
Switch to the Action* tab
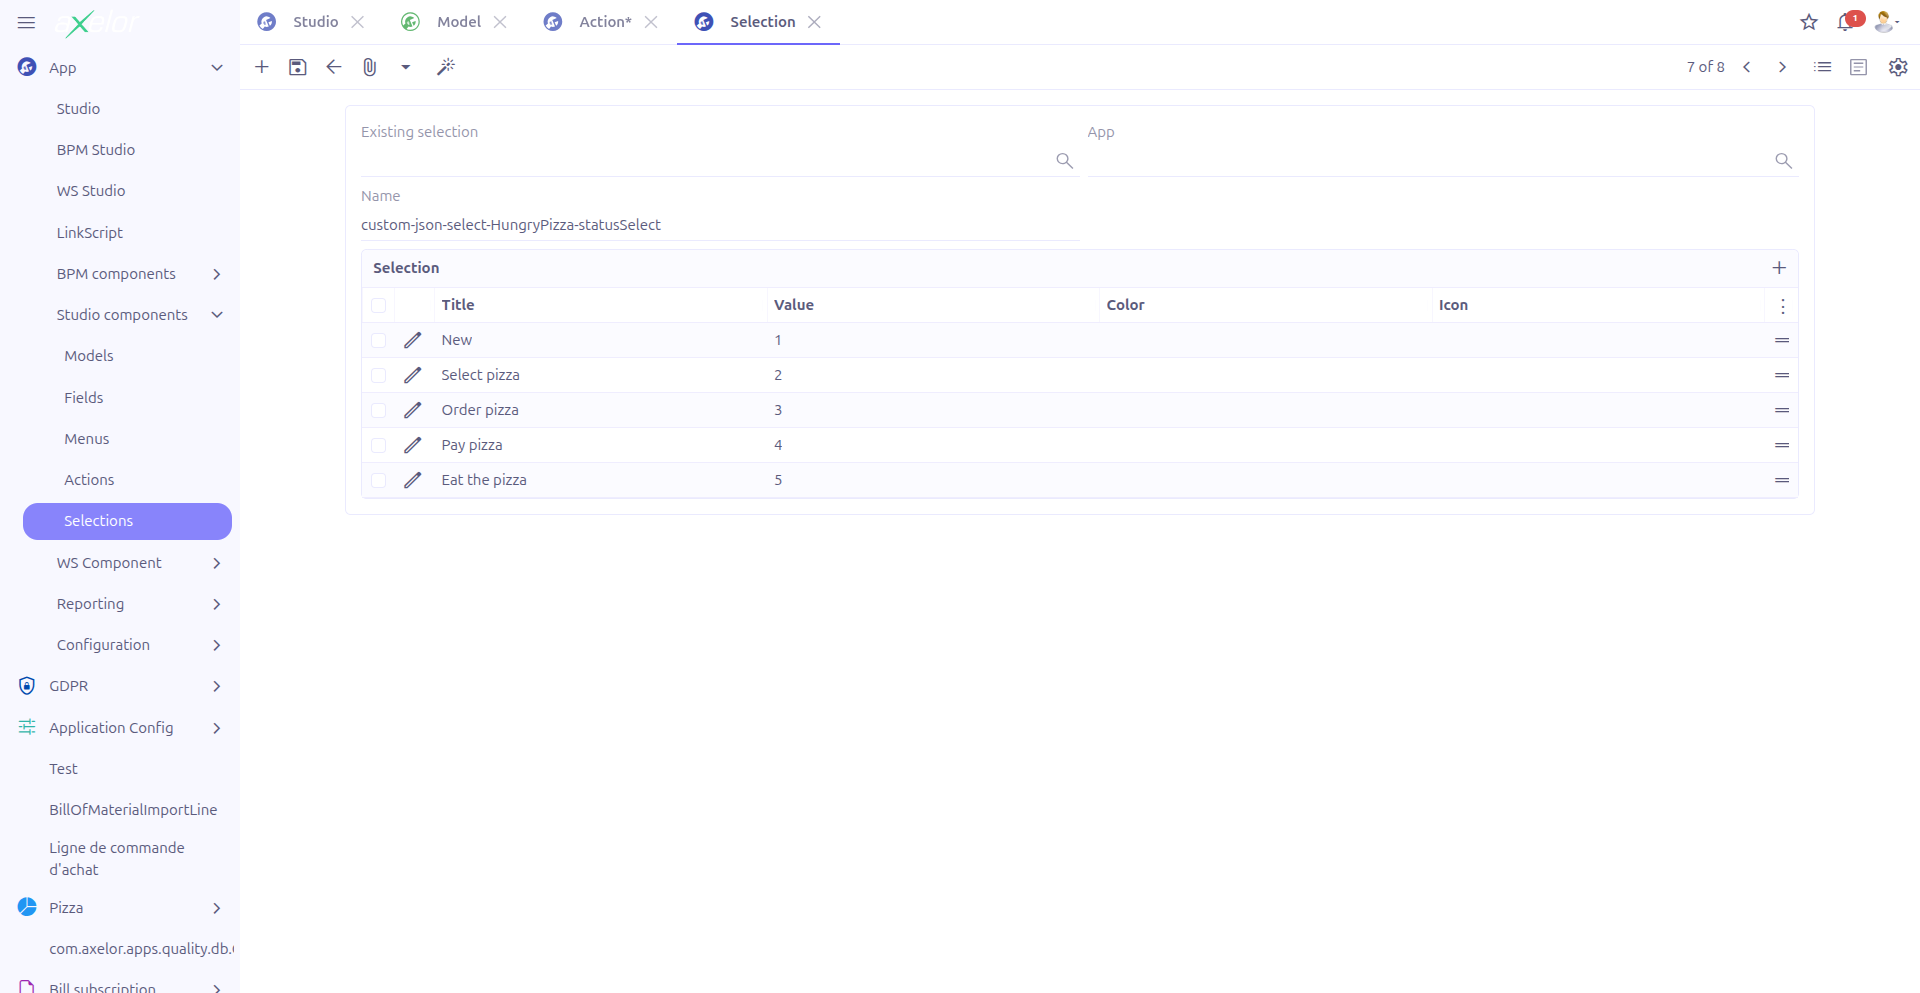point(605,22)
